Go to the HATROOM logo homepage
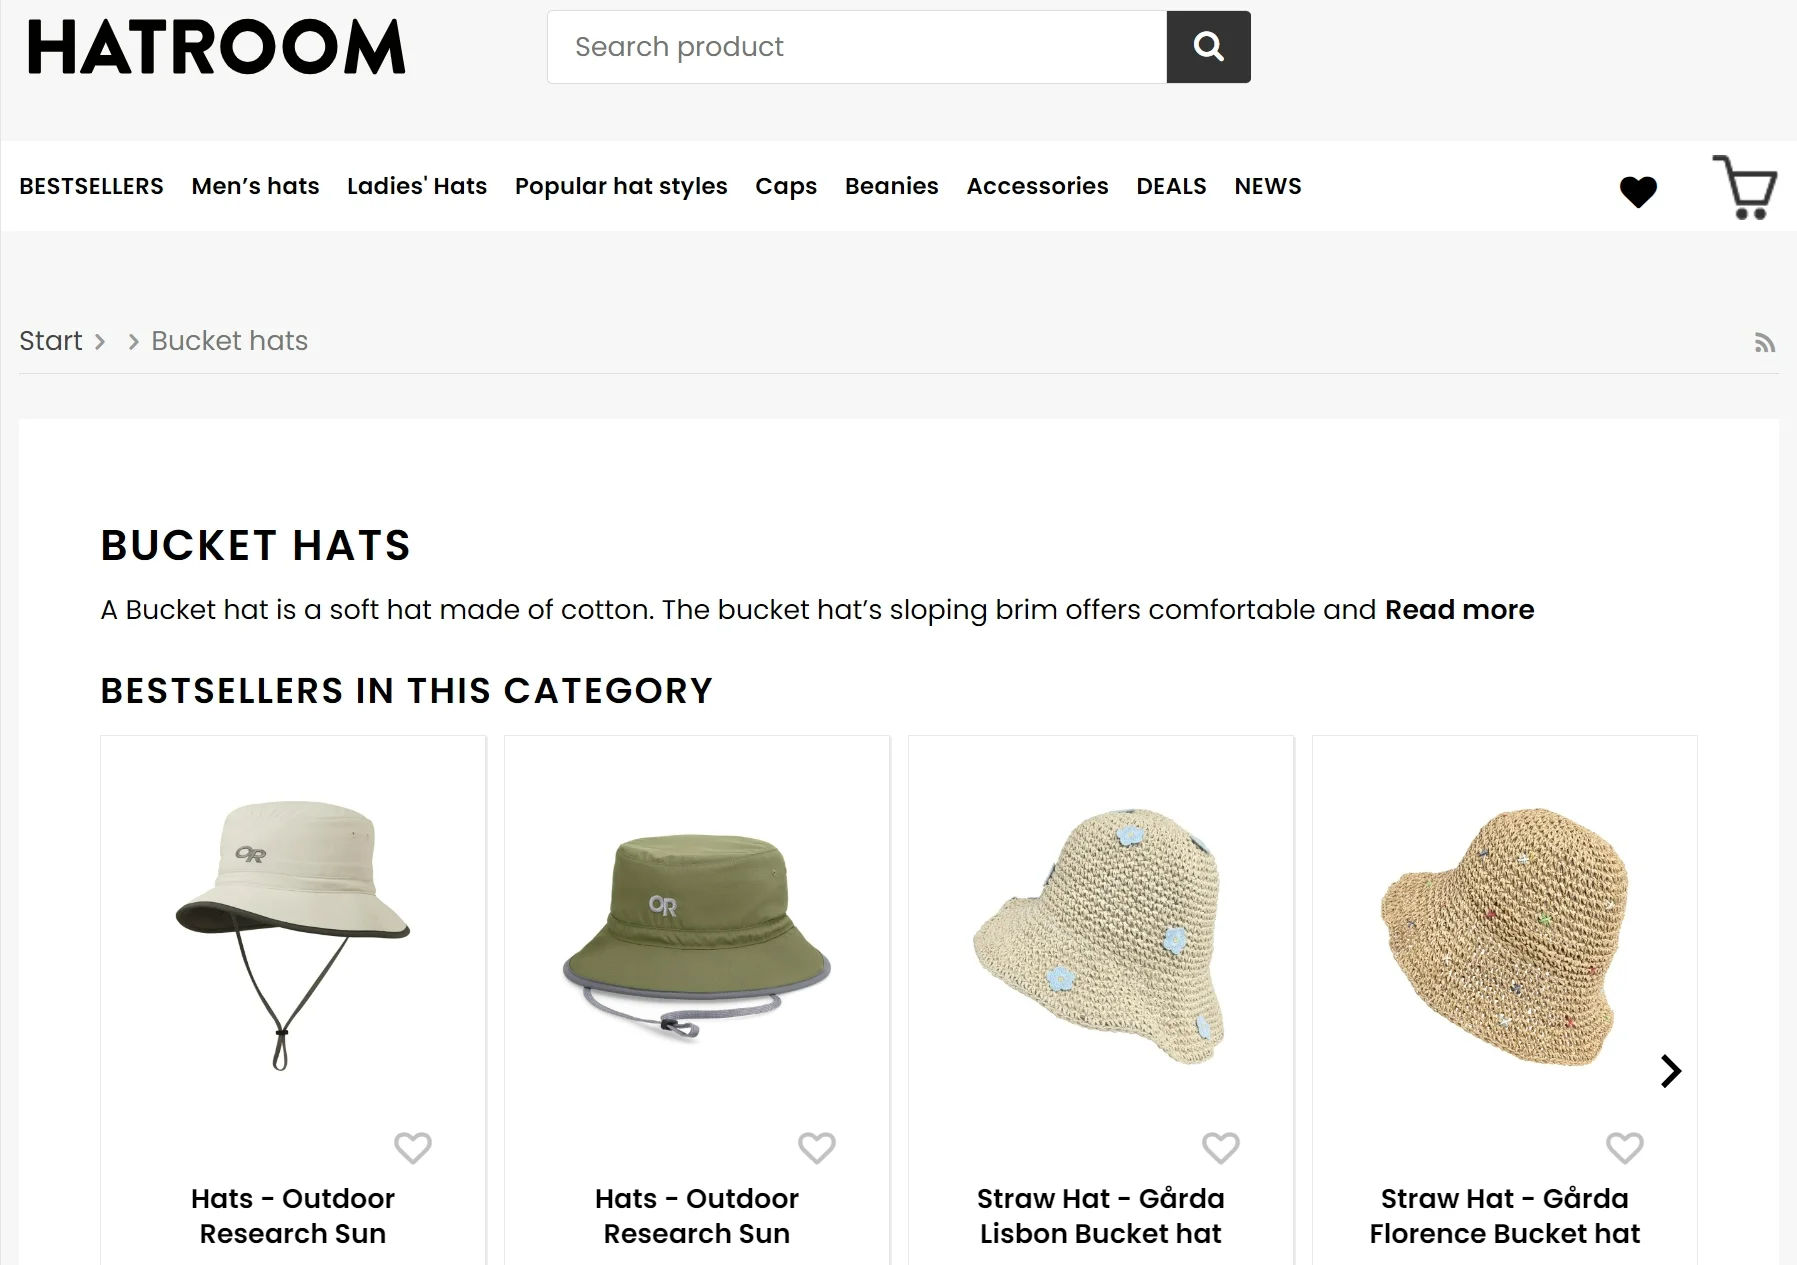Viewport: 1797px width, 1265px height. point(216,47)
